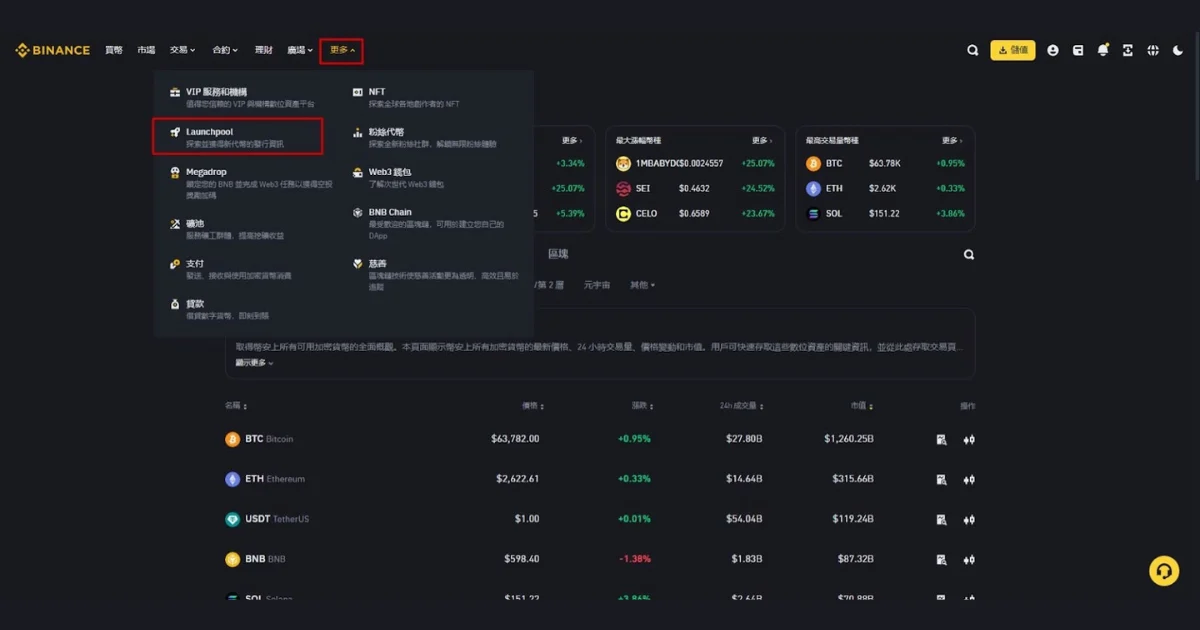Click the SEI coin icon
This screenshot has height=630, width=1200.
click(623, 188)
